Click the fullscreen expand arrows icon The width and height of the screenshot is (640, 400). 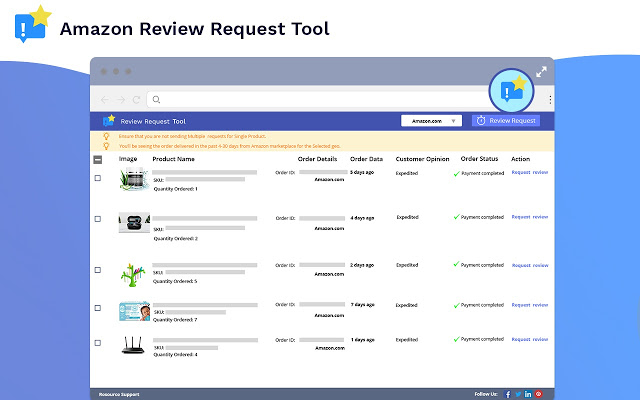point(541,72)
